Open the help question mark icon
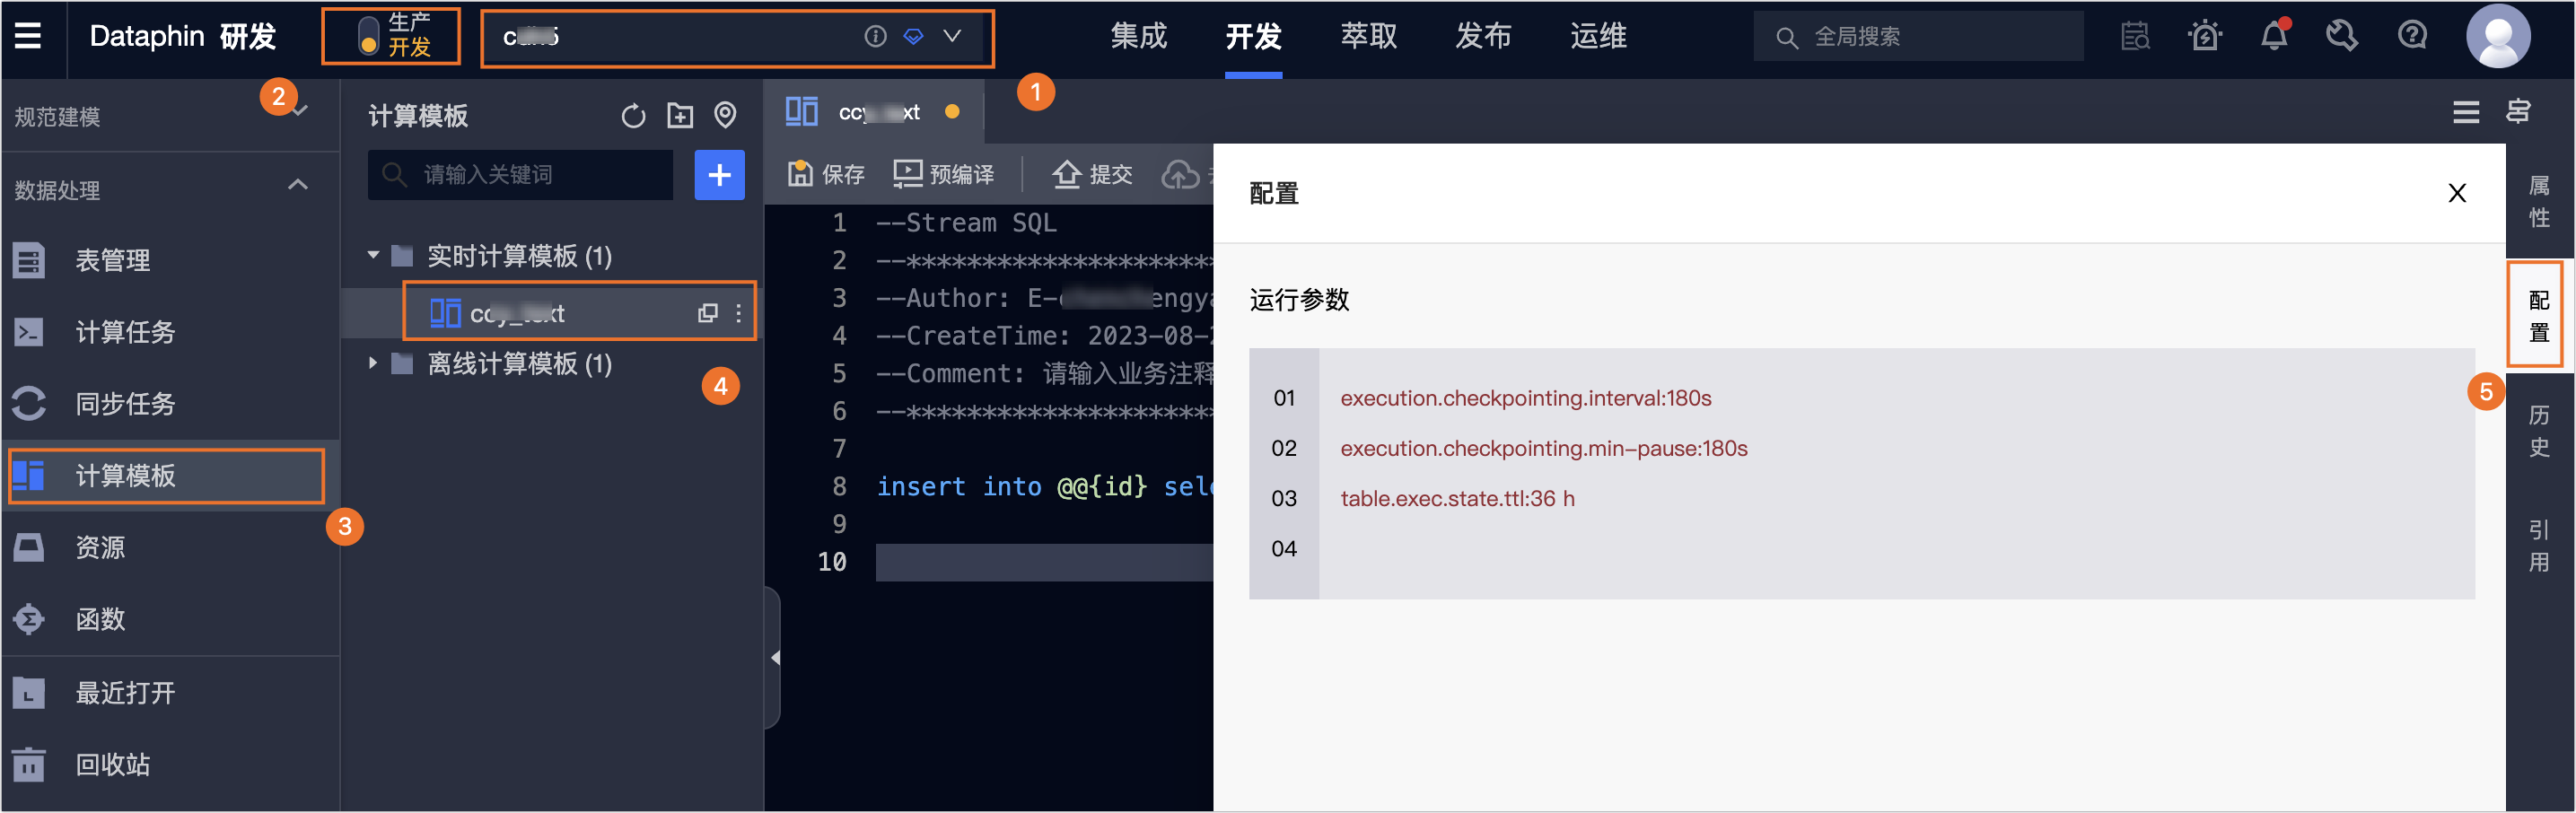Image resolution: width=2576 pixels, height=813 pixels. coord(2412,37)
